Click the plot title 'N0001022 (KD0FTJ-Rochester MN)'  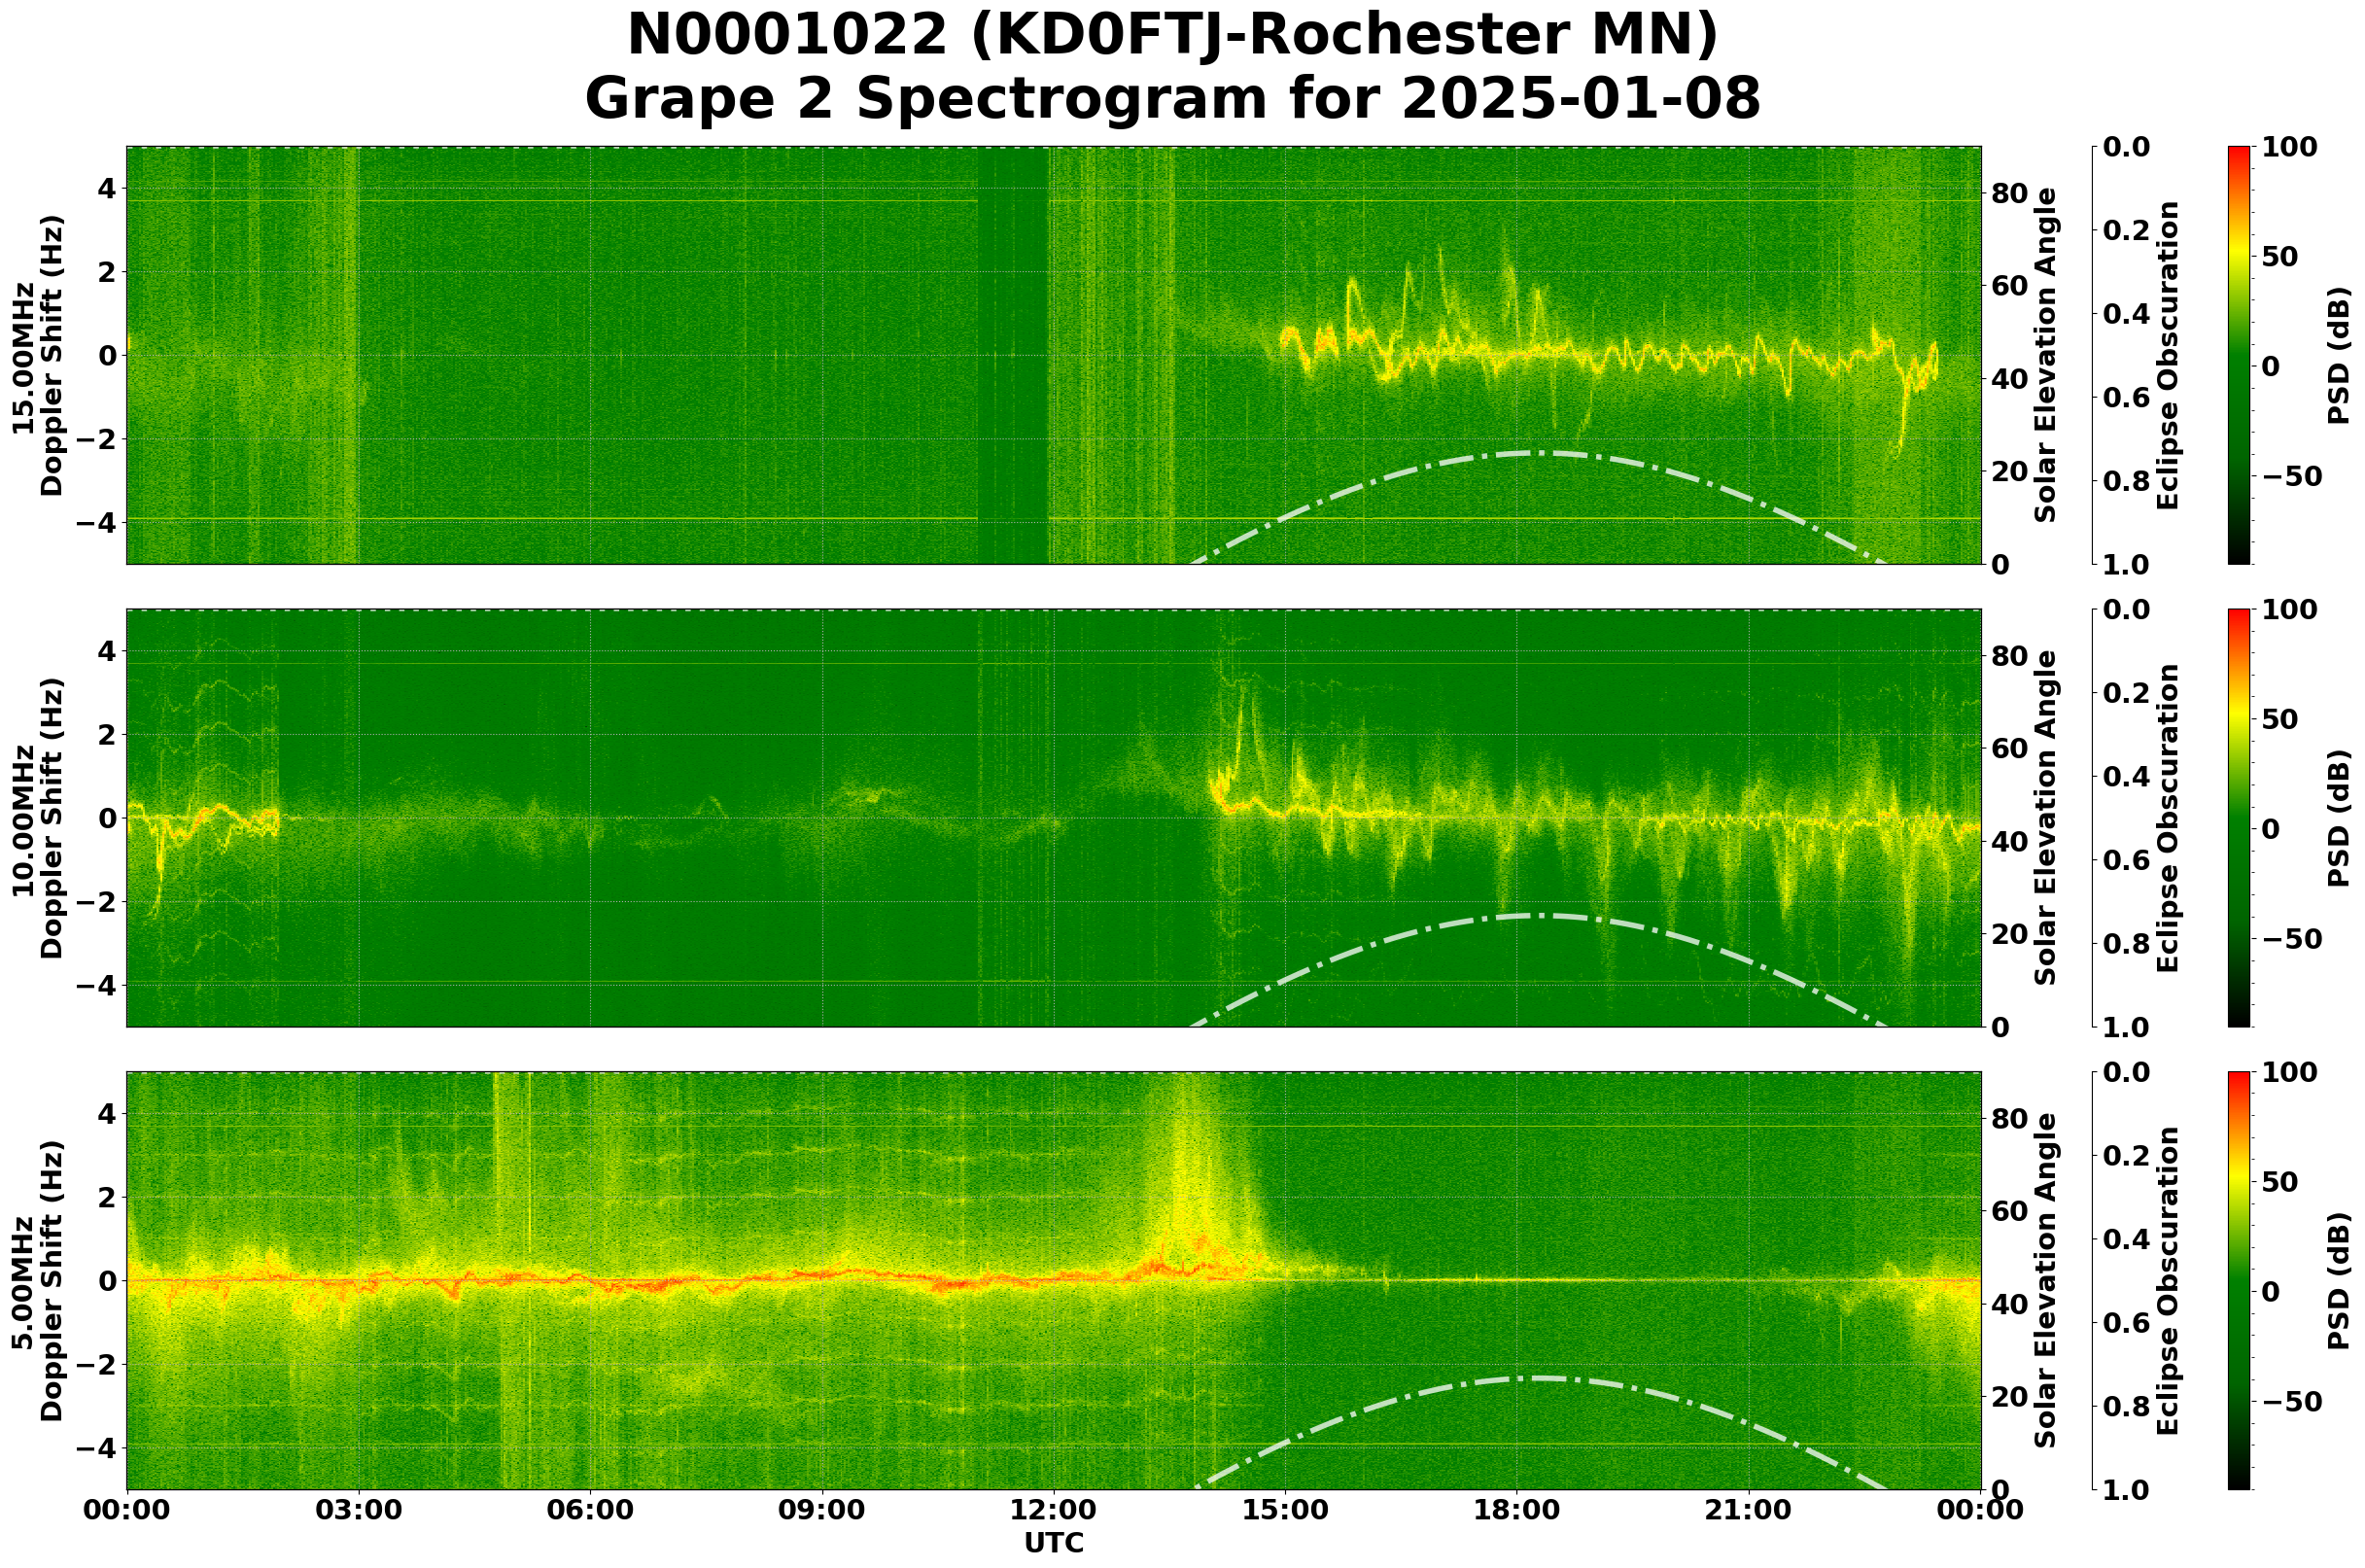(1171, 36)
